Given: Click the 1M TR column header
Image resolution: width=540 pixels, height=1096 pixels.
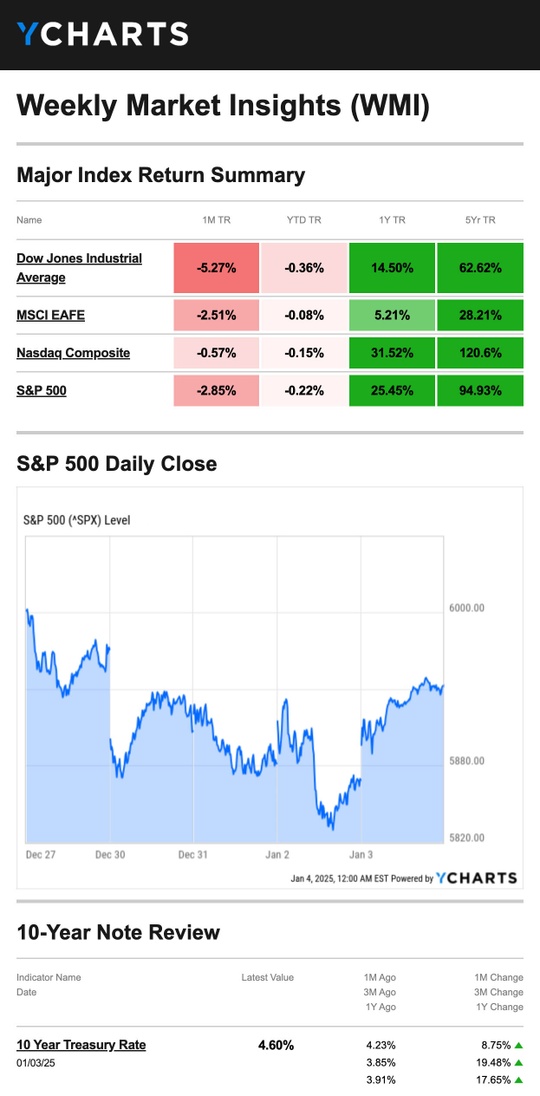Looking at the screenshot, I should coord(217,220).
